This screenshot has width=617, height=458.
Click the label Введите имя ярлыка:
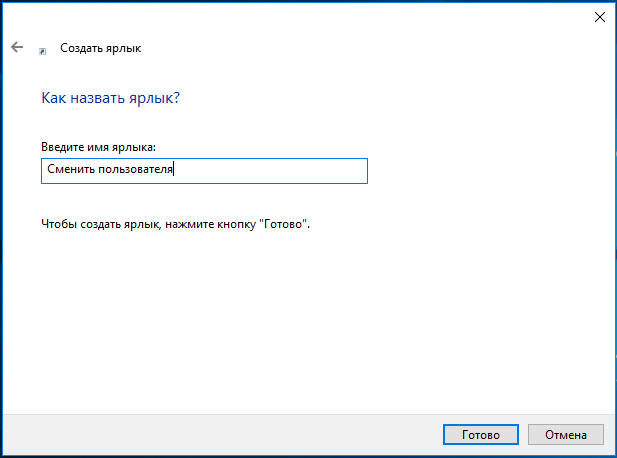click(x=98, y=147)
